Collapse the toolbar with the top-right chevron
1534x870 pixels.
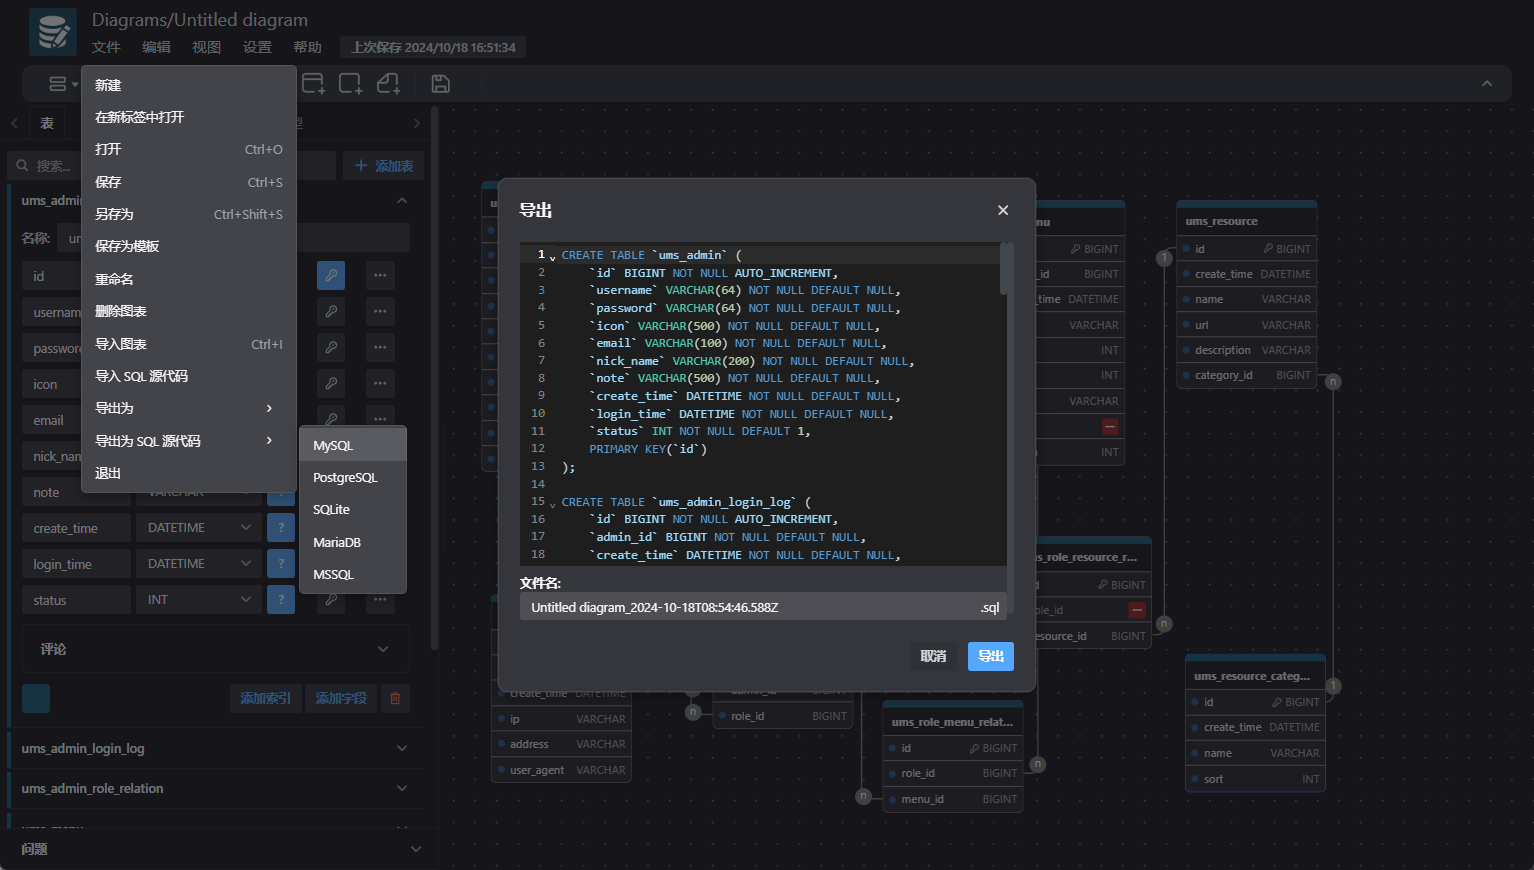[x=1487, y=84]
